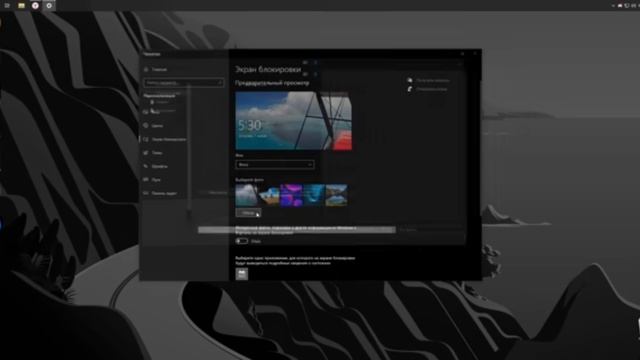This screenshot has height=360, width=640.
Task: Choose the beach cave photo thumbnail
Action: [x=269, y=195]
